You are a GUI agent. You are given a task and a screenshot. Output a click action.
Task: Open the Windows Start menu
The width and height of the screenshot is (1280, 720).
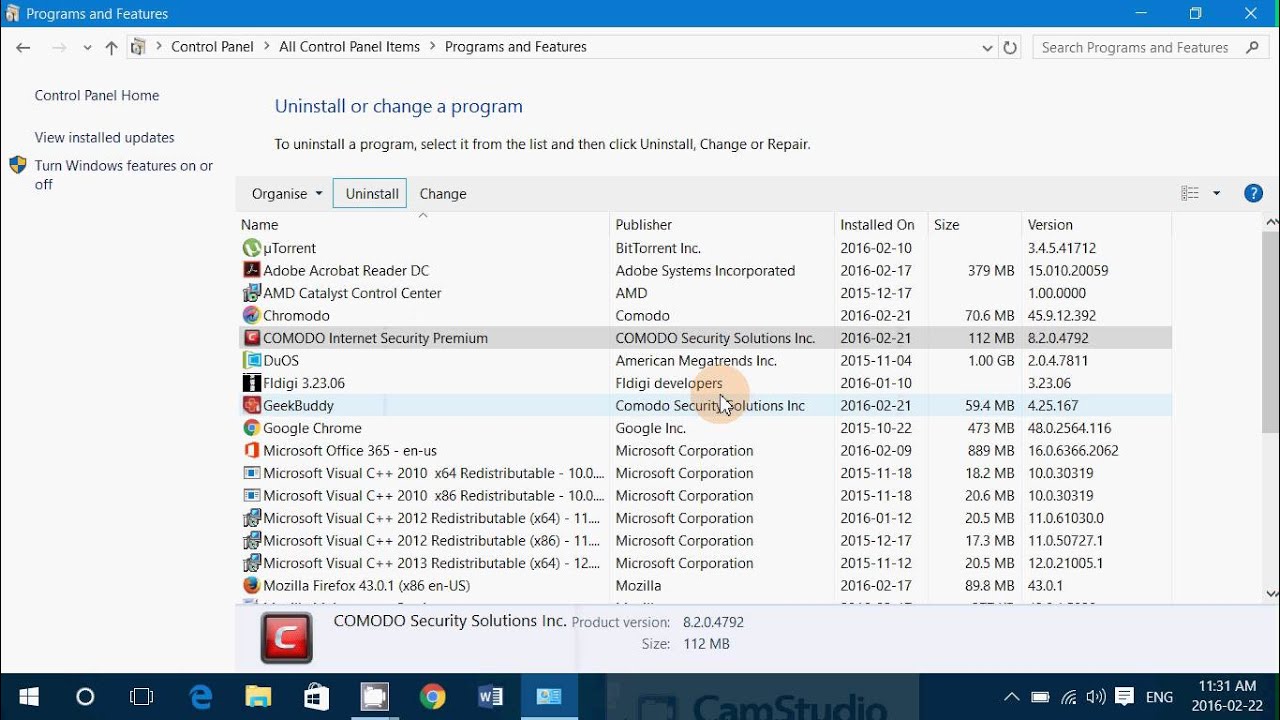[x=28, y=697]
